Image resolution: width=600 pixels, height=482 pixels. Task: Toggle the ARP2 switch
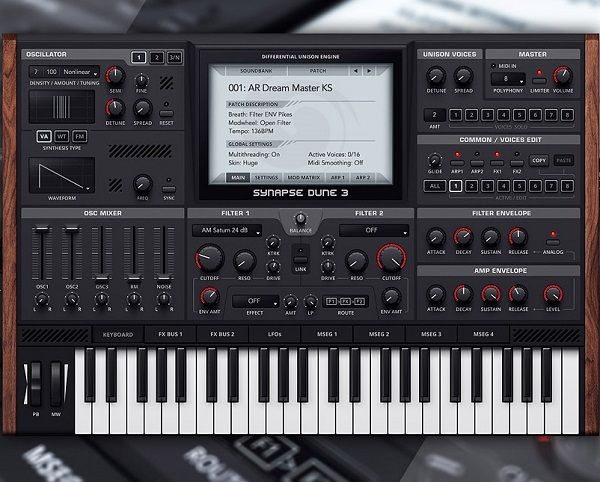pyautogui.click(x=477, y=163)
